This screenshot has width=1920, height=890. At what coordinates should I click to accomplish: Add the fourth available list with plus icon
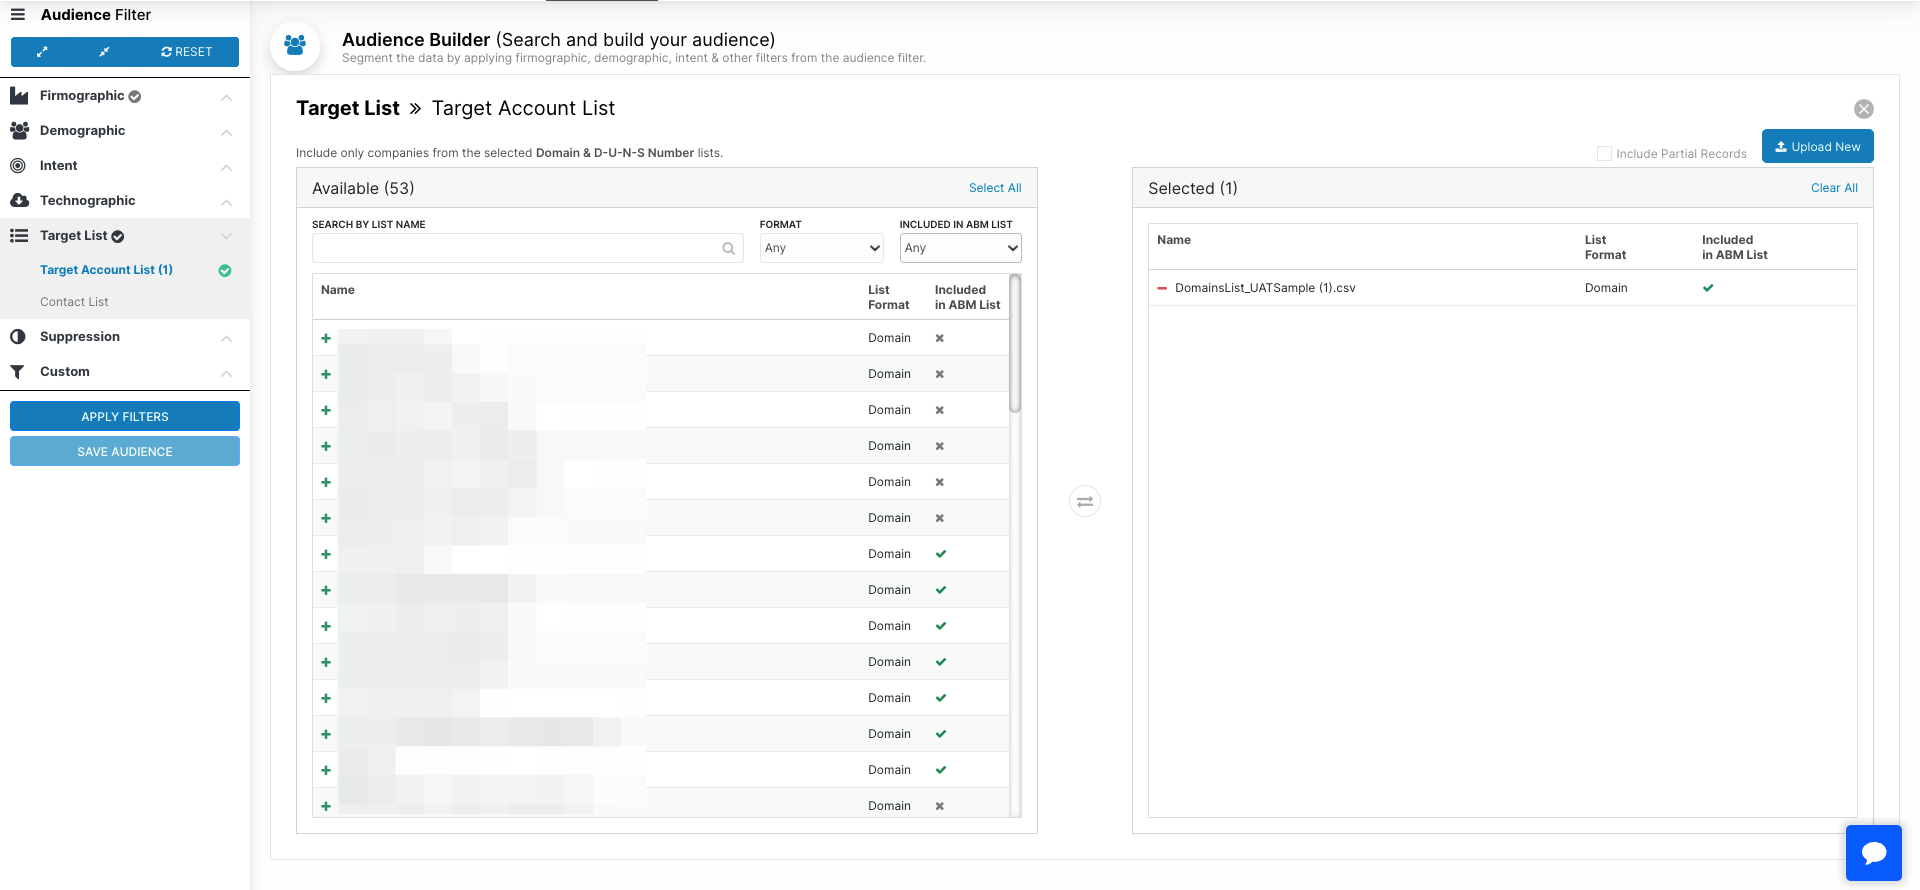point(326,446)
